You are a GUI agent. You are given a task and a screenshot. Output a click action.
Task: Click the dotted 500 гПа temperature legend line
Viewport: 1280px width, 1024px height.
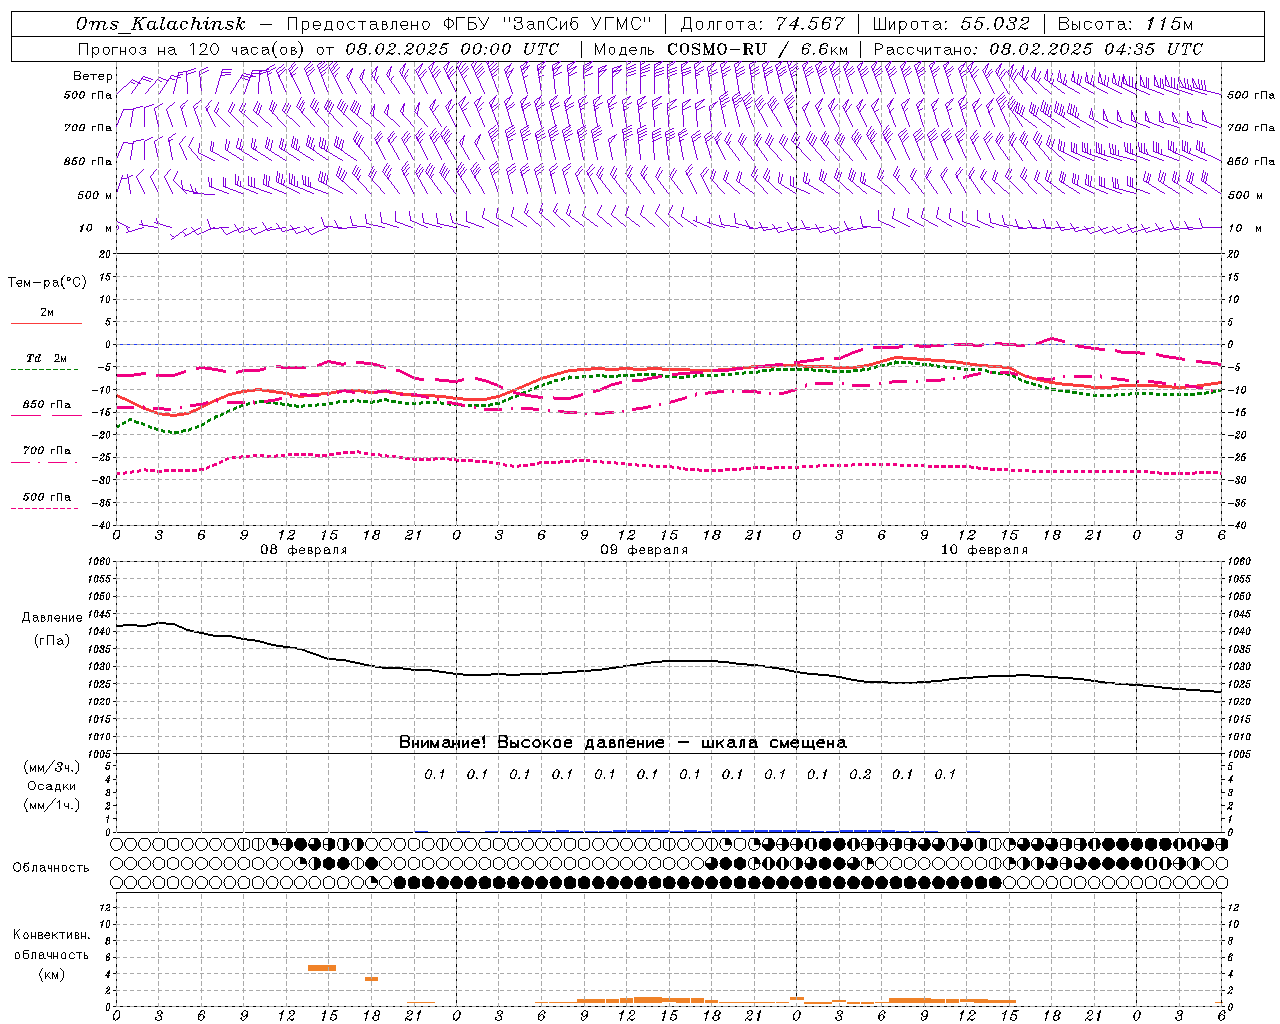pos(45,508)
